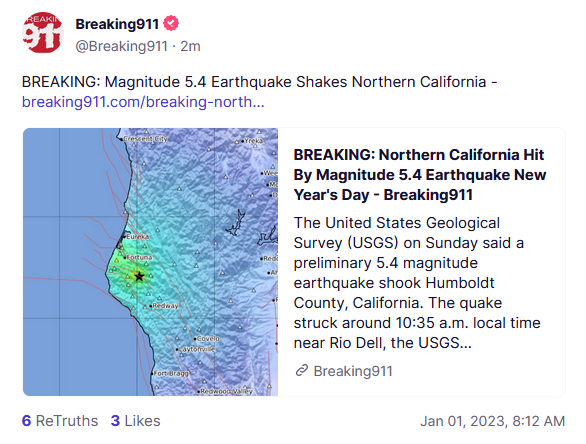Click the Crescent City label on the map

coord(145,139)
